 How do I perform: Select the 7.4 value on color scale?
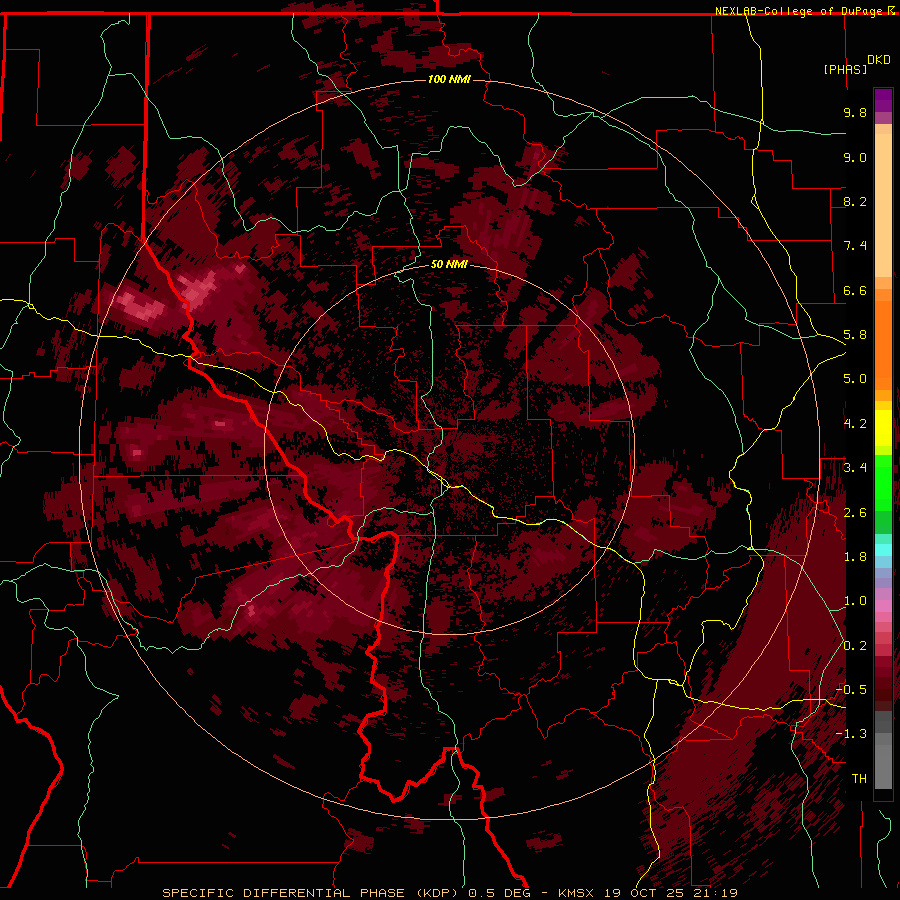point(855,246)
